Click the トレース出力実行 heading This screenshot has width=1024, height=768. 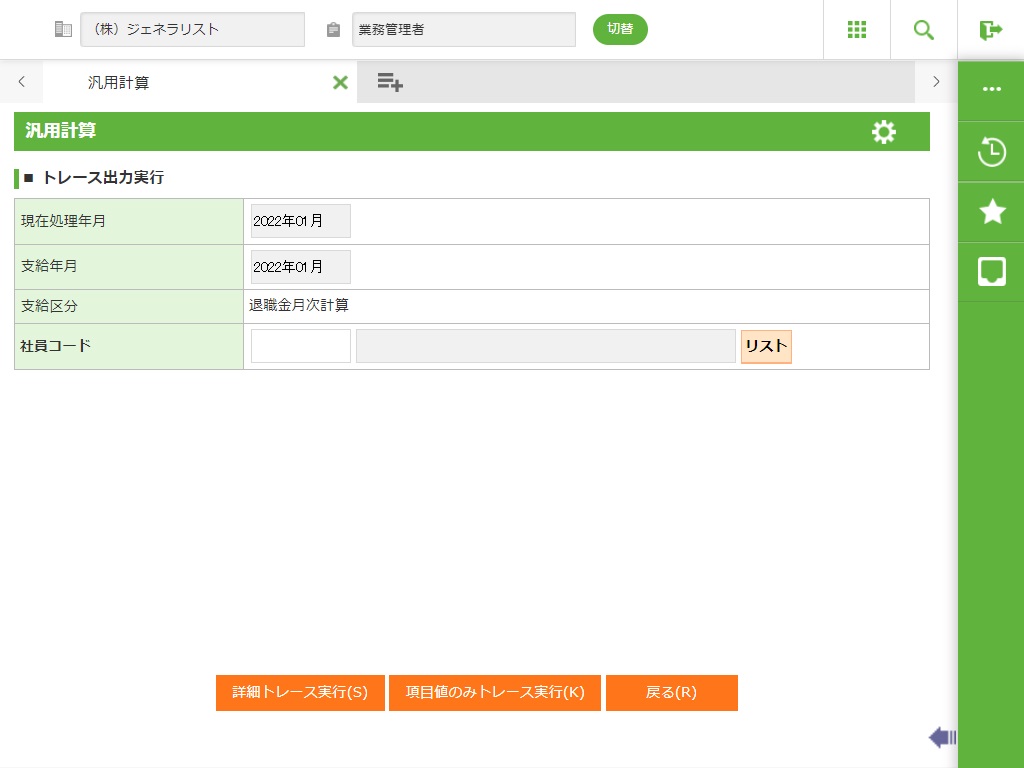point(103,178)
